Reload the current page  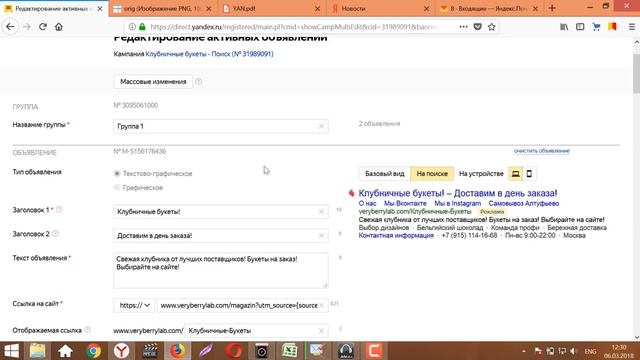pyautogui.click(x=43, y=27)
